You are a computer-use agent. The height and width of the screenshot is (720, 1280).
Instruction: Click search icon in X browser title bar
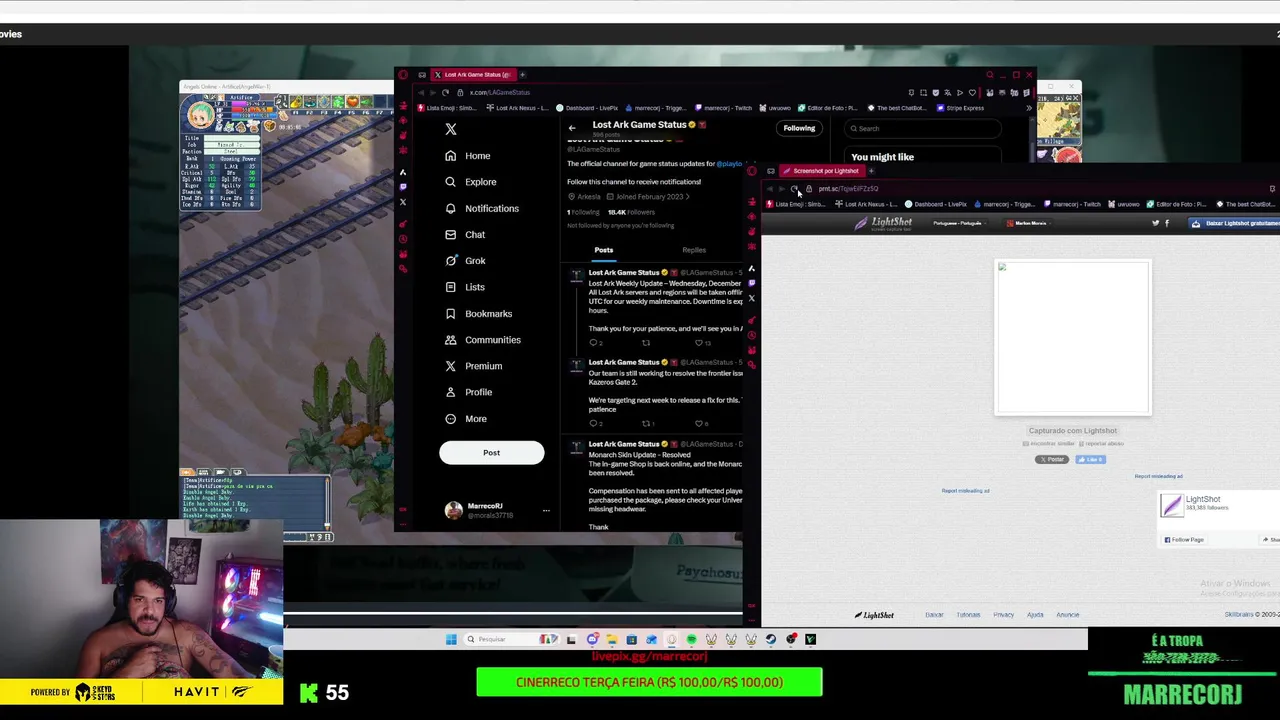point(990,75)
